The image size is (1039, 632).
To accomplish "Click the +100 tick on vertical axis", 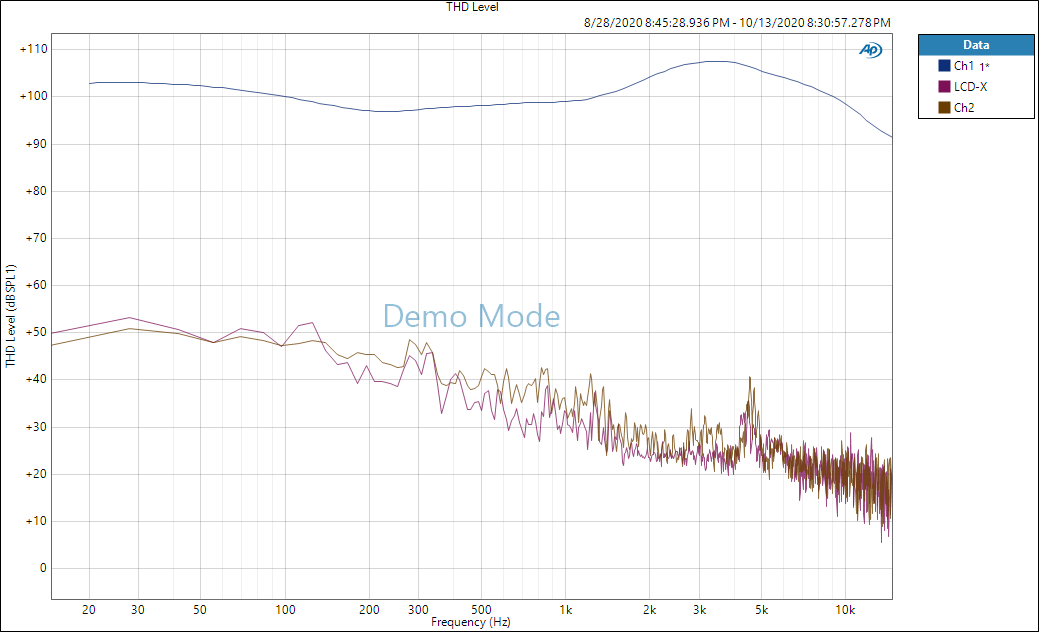I will click(34, 96).
